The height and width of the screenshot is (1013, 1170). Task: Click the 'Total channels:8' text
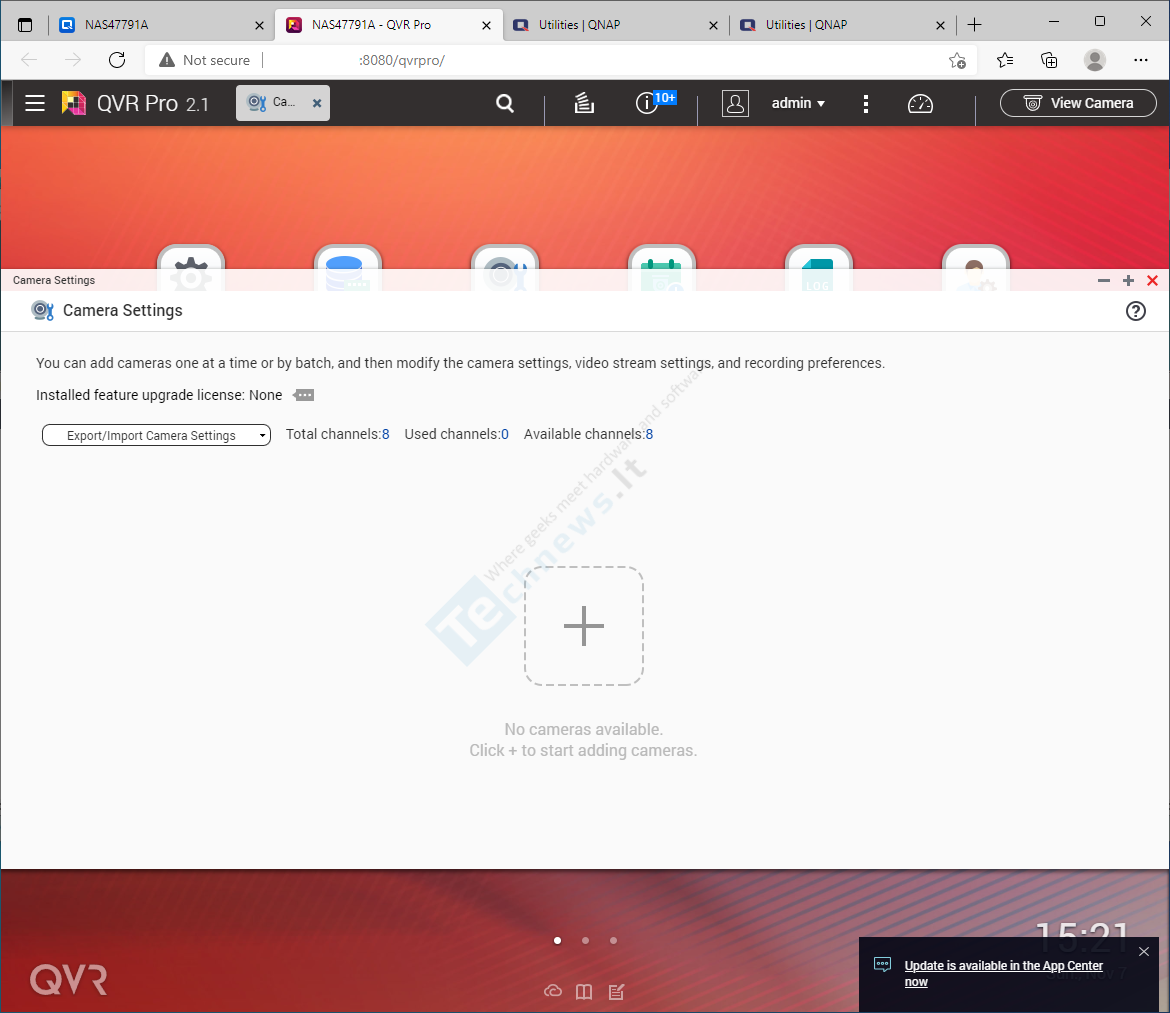(337, 434)
